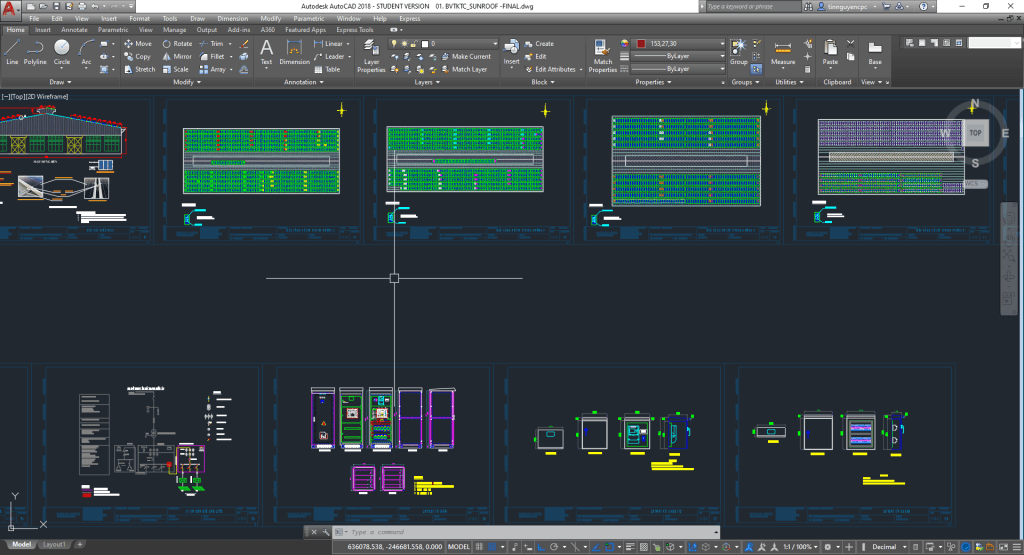This screenshot has height=555, width=1024.
Task: Open the Annotate ribbon tab
Action: (x=74, y=30)
